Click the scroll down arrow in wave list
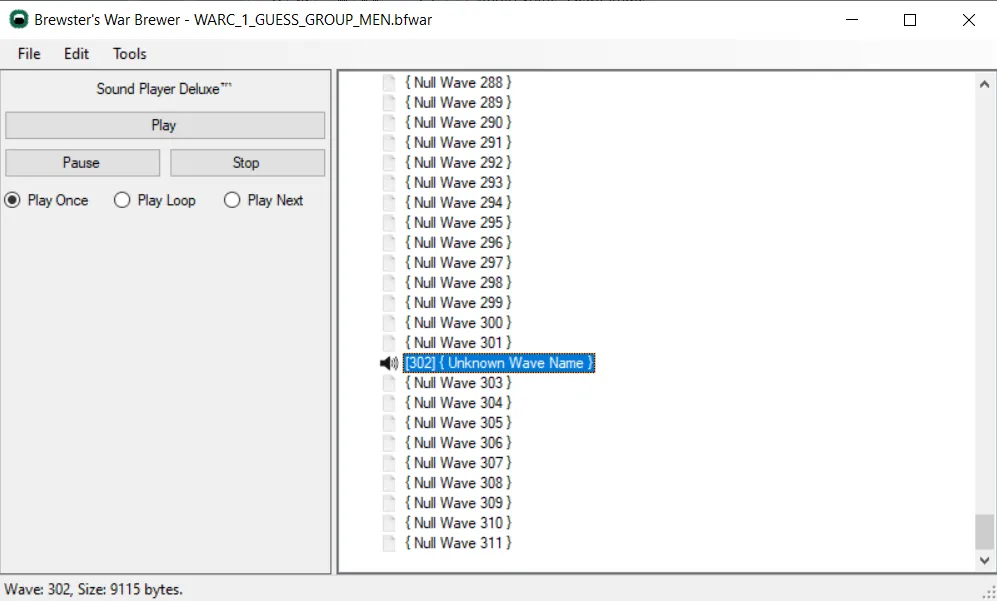The height and width of the screenshot is (601, 997). tap(985, 561)
